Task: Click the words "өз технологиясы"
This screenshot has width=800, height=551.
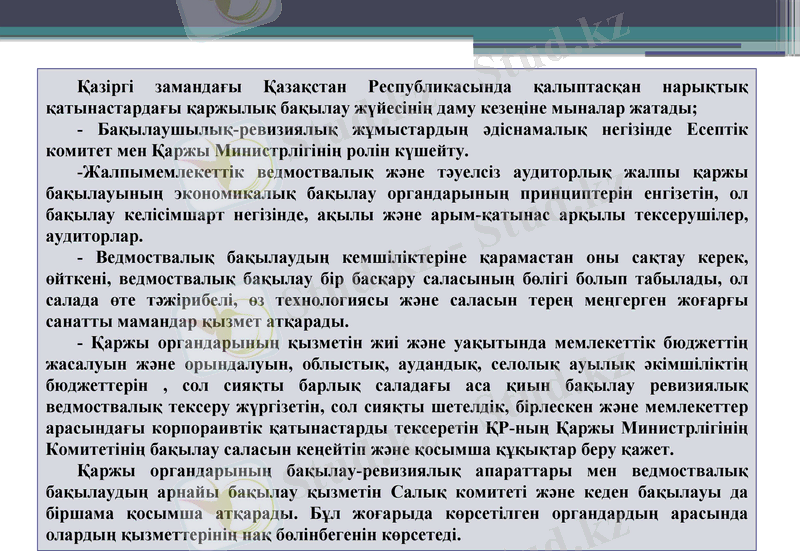Action: [318, 300]
